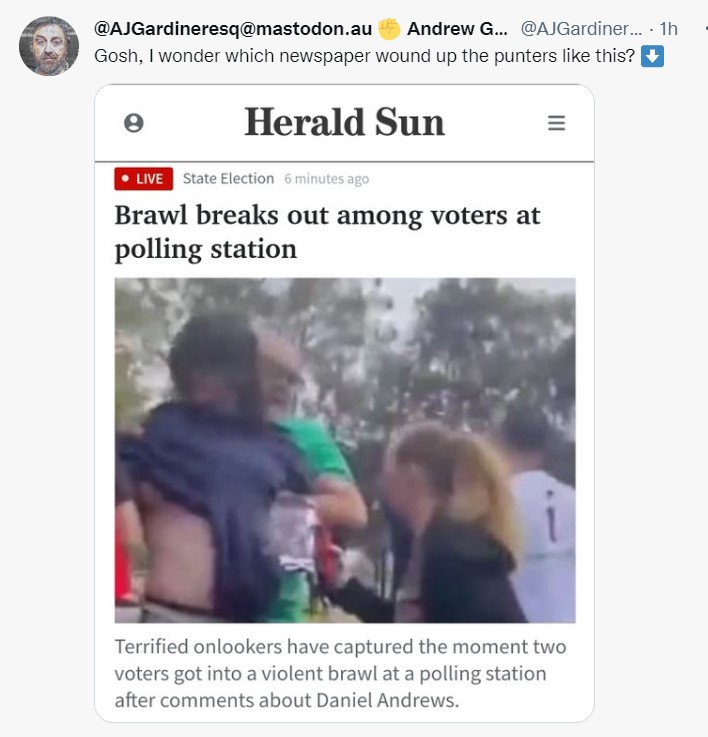Open the Herald Sun account profile icon
This screenshot has width=708, height=737.
click(x=134, y=123)
